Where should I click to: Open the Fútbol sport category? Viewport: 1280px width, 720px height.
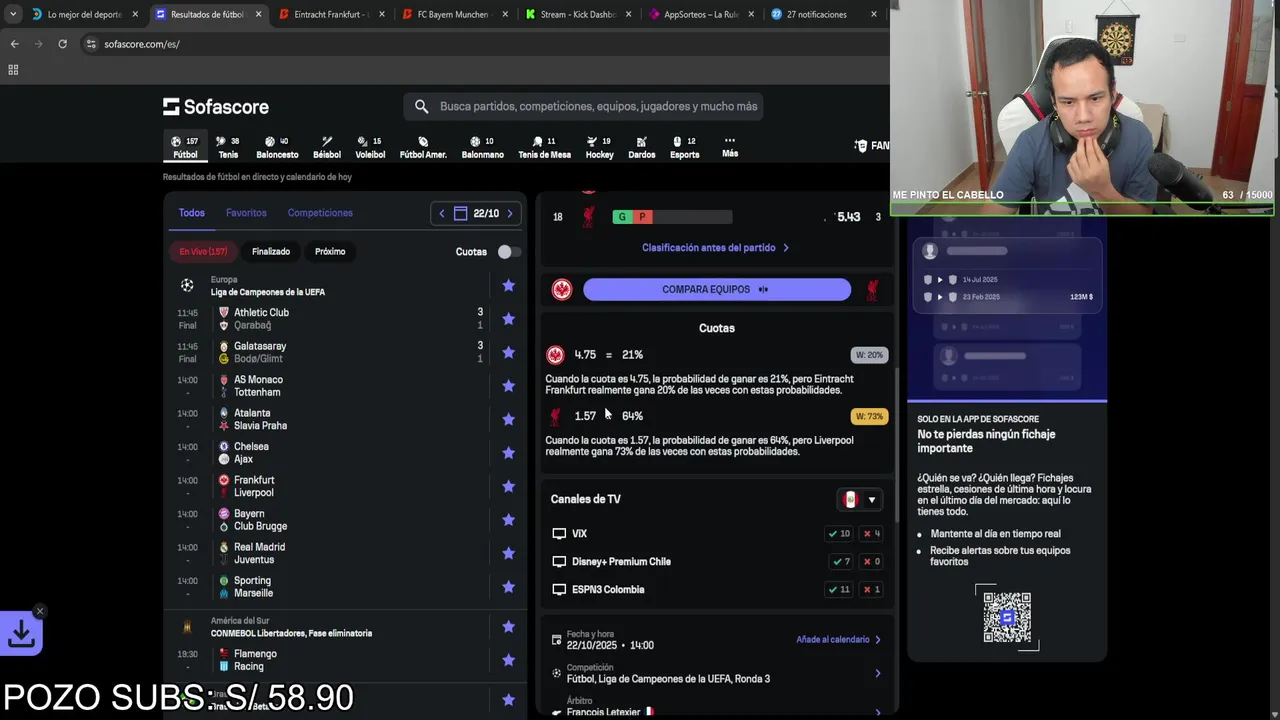click(x=185, y=147)
